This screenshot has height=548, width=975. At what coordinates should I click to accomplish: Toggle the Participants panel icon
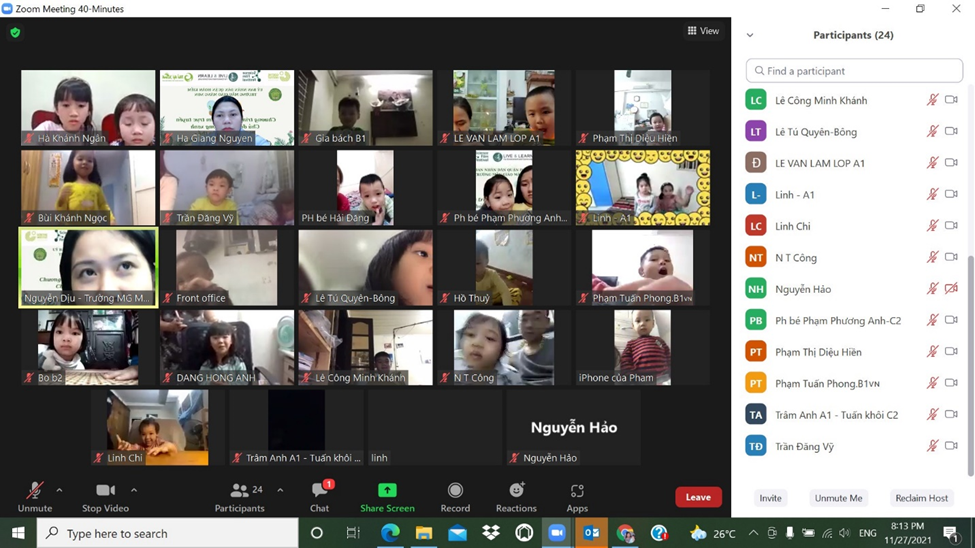click(x=239, y=491)
